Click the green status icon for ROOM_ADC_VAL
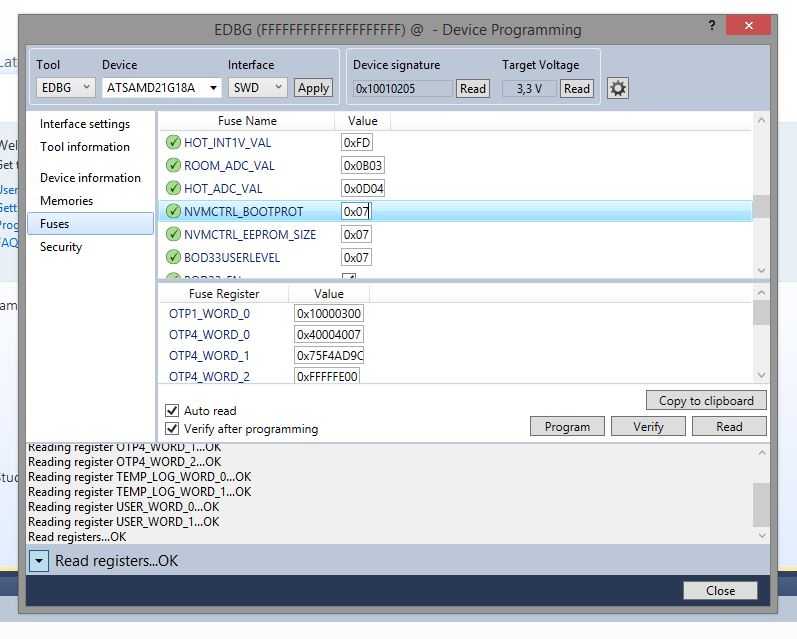This screenshot has width=797, height=639. tap(173, 166)
